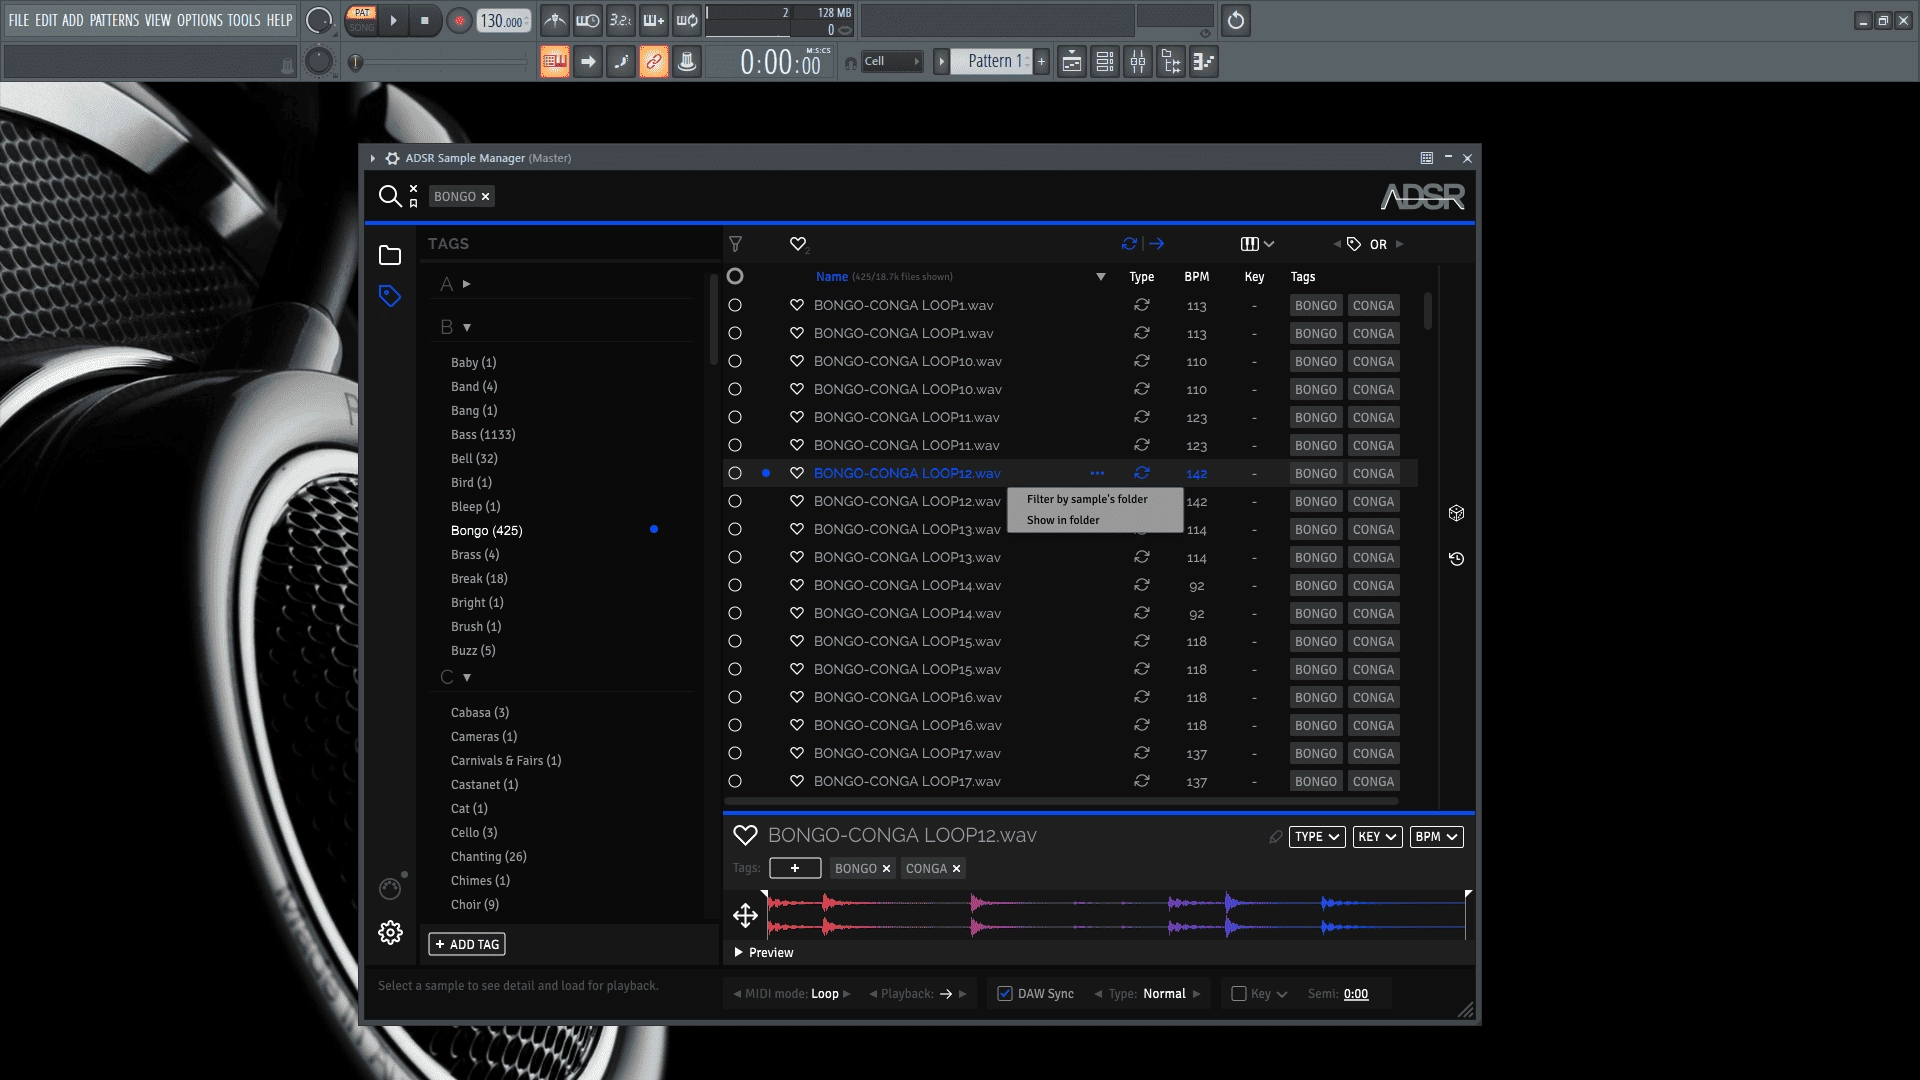
Task: Click the search magnifier icon in ADSR
Action: [390, 196]
